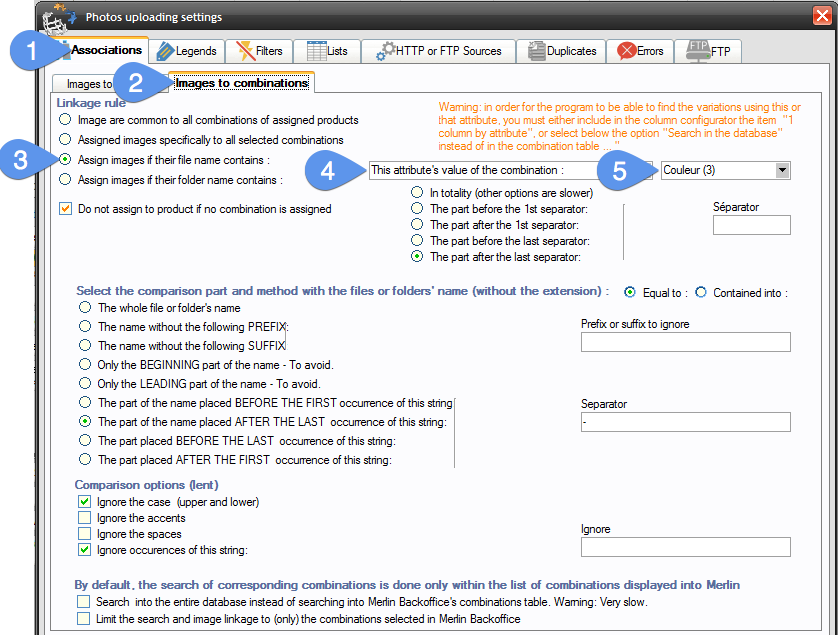The image size is (838, 635).
Task: Click the Séparator input field
Action: click(x=751, y=225)
